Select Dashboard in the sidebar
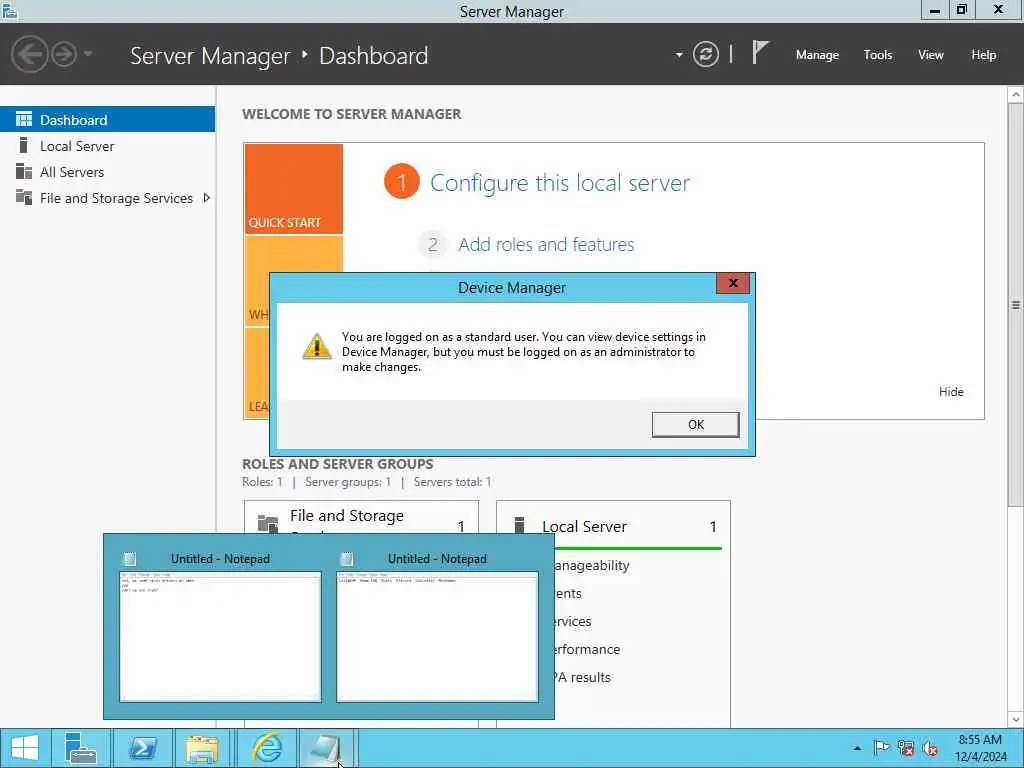1024x768 pixels. click(x=107, y=120)
